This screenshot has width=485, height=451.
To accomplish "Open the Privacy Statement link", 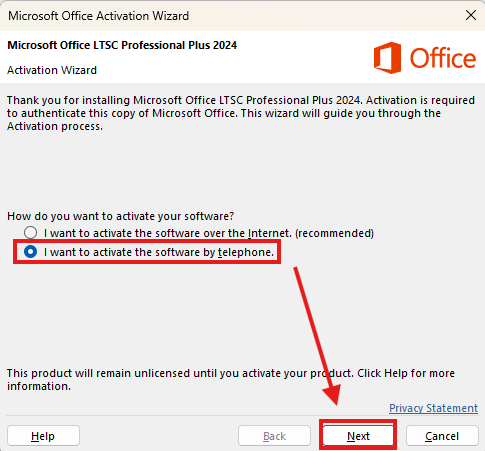I will pos(433,408).
